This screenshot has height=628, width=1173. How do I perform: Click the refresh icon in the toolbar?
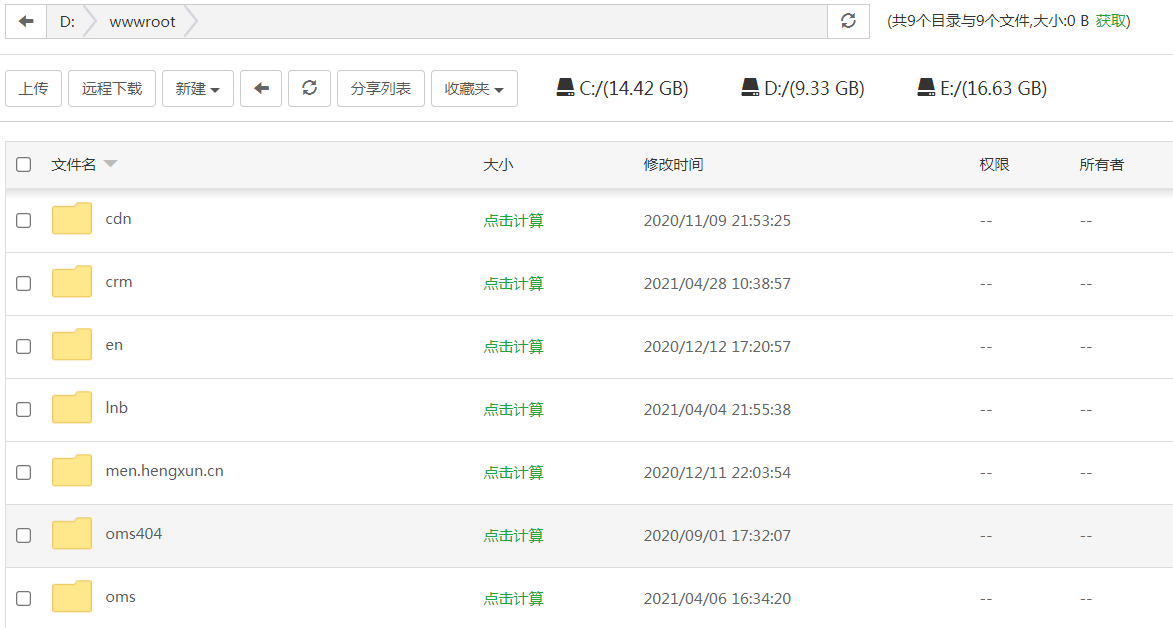[x=310, y=87]
